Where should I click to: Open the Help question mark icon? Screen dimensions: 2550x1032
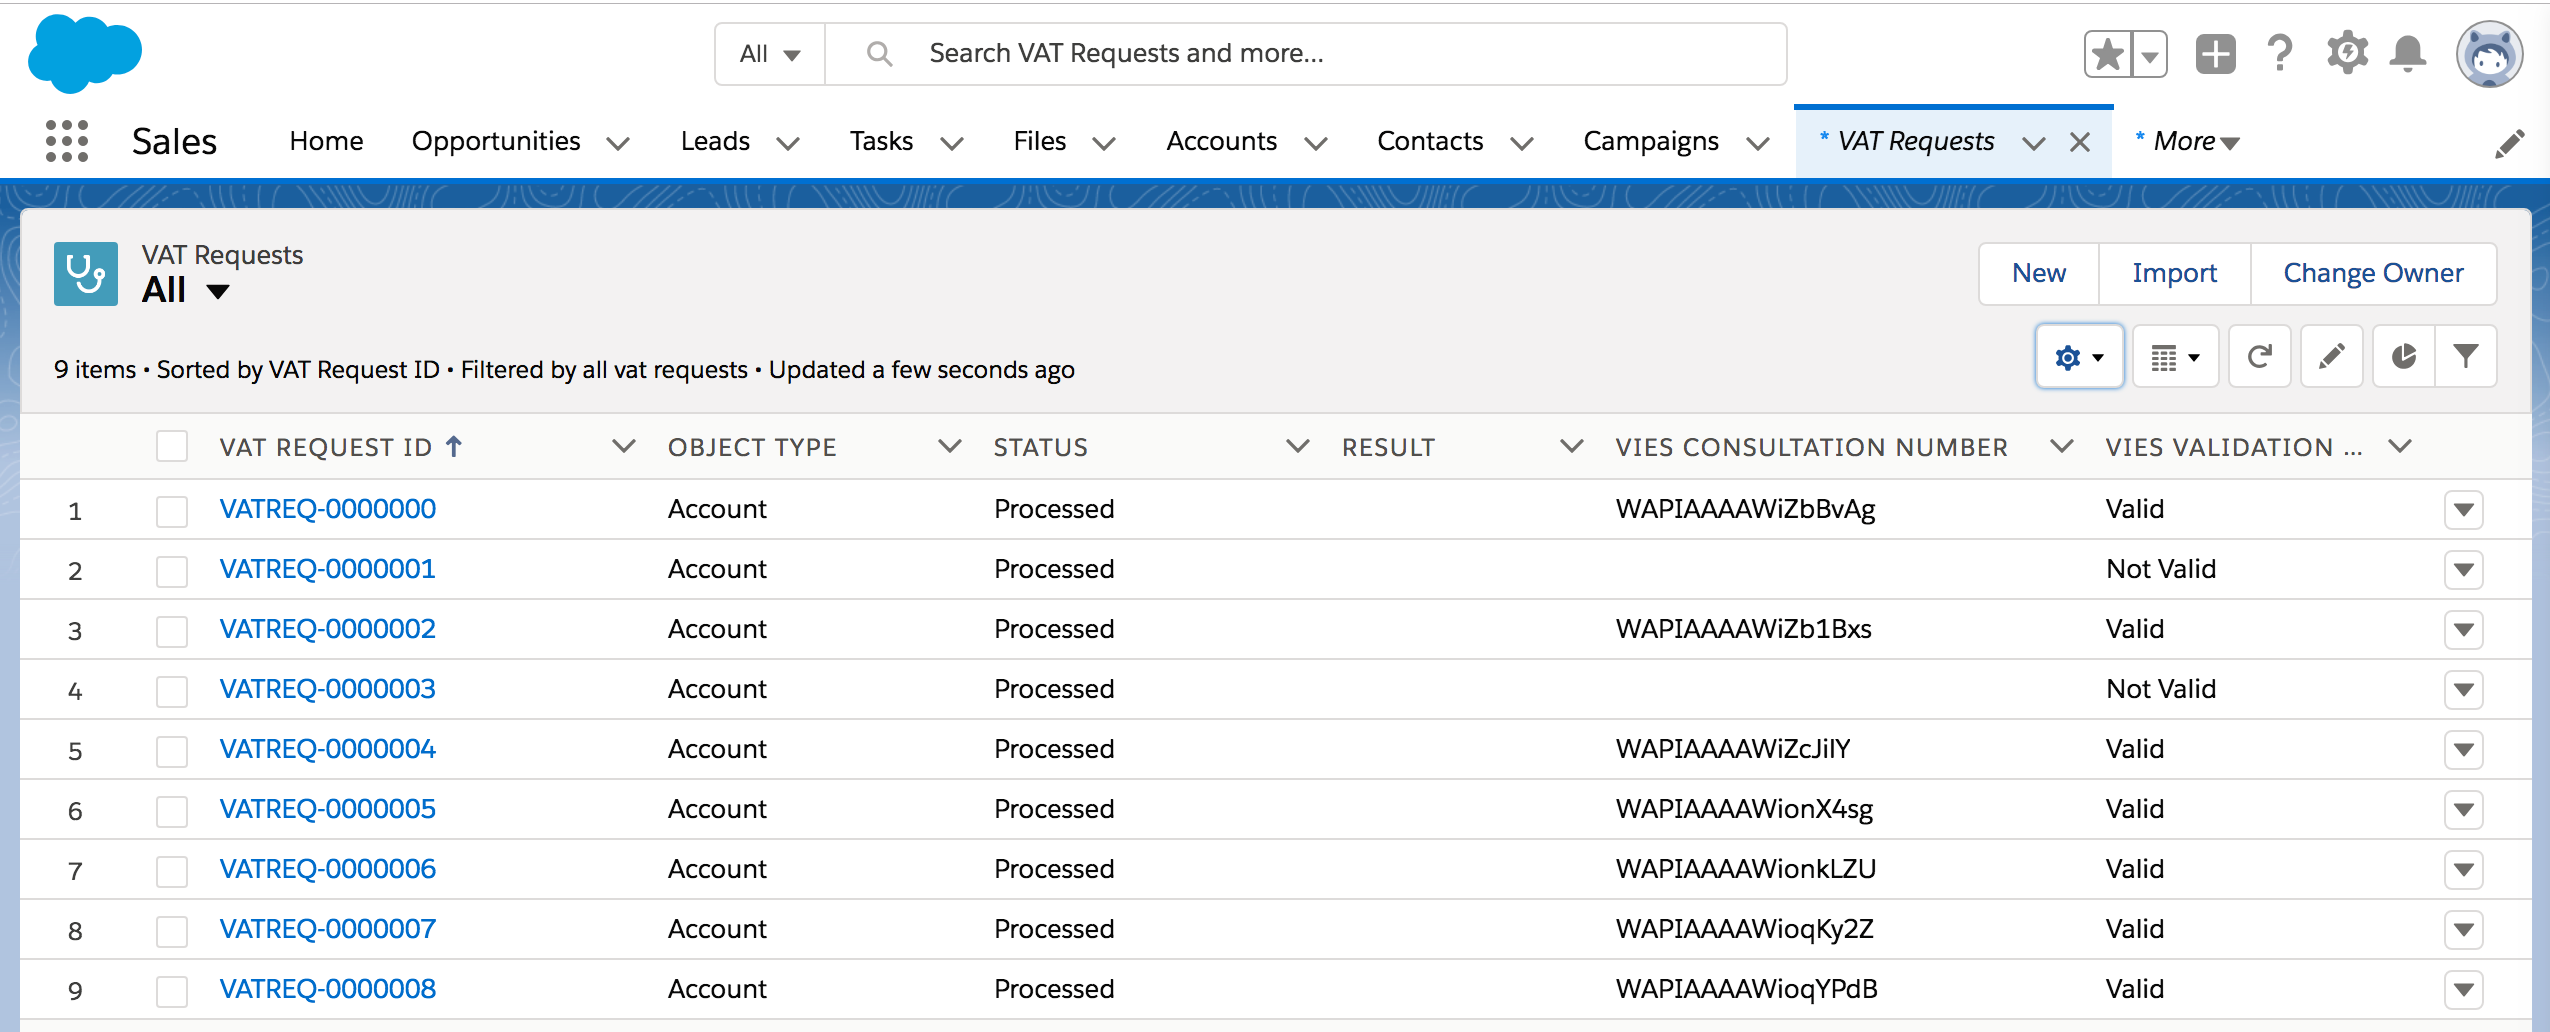point(2280,54)
